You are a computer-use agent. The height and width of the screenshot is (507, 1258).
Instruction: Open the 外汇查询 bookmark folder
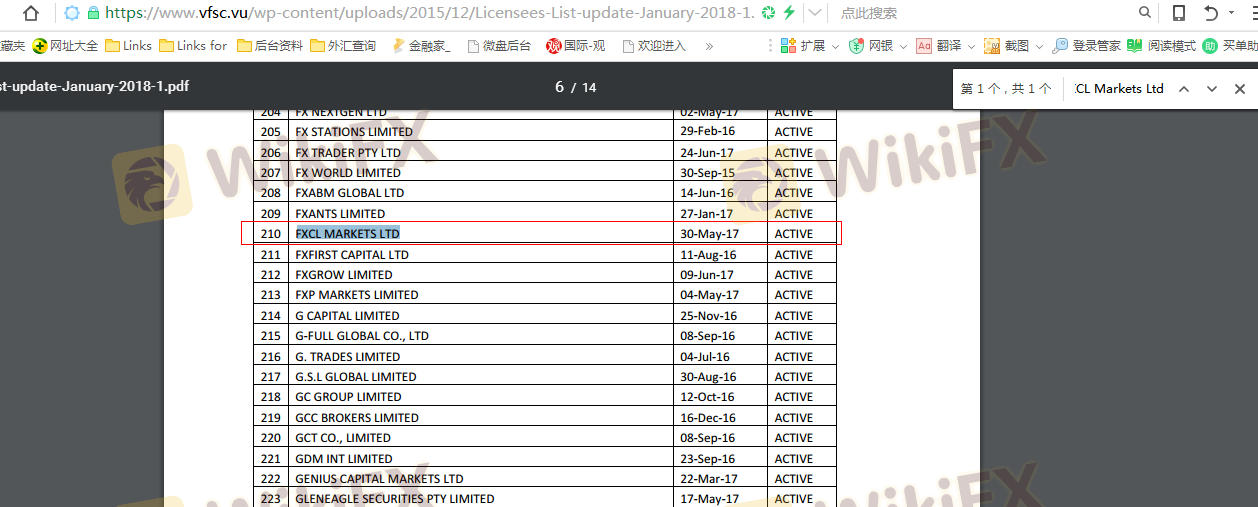coord(343,46)
